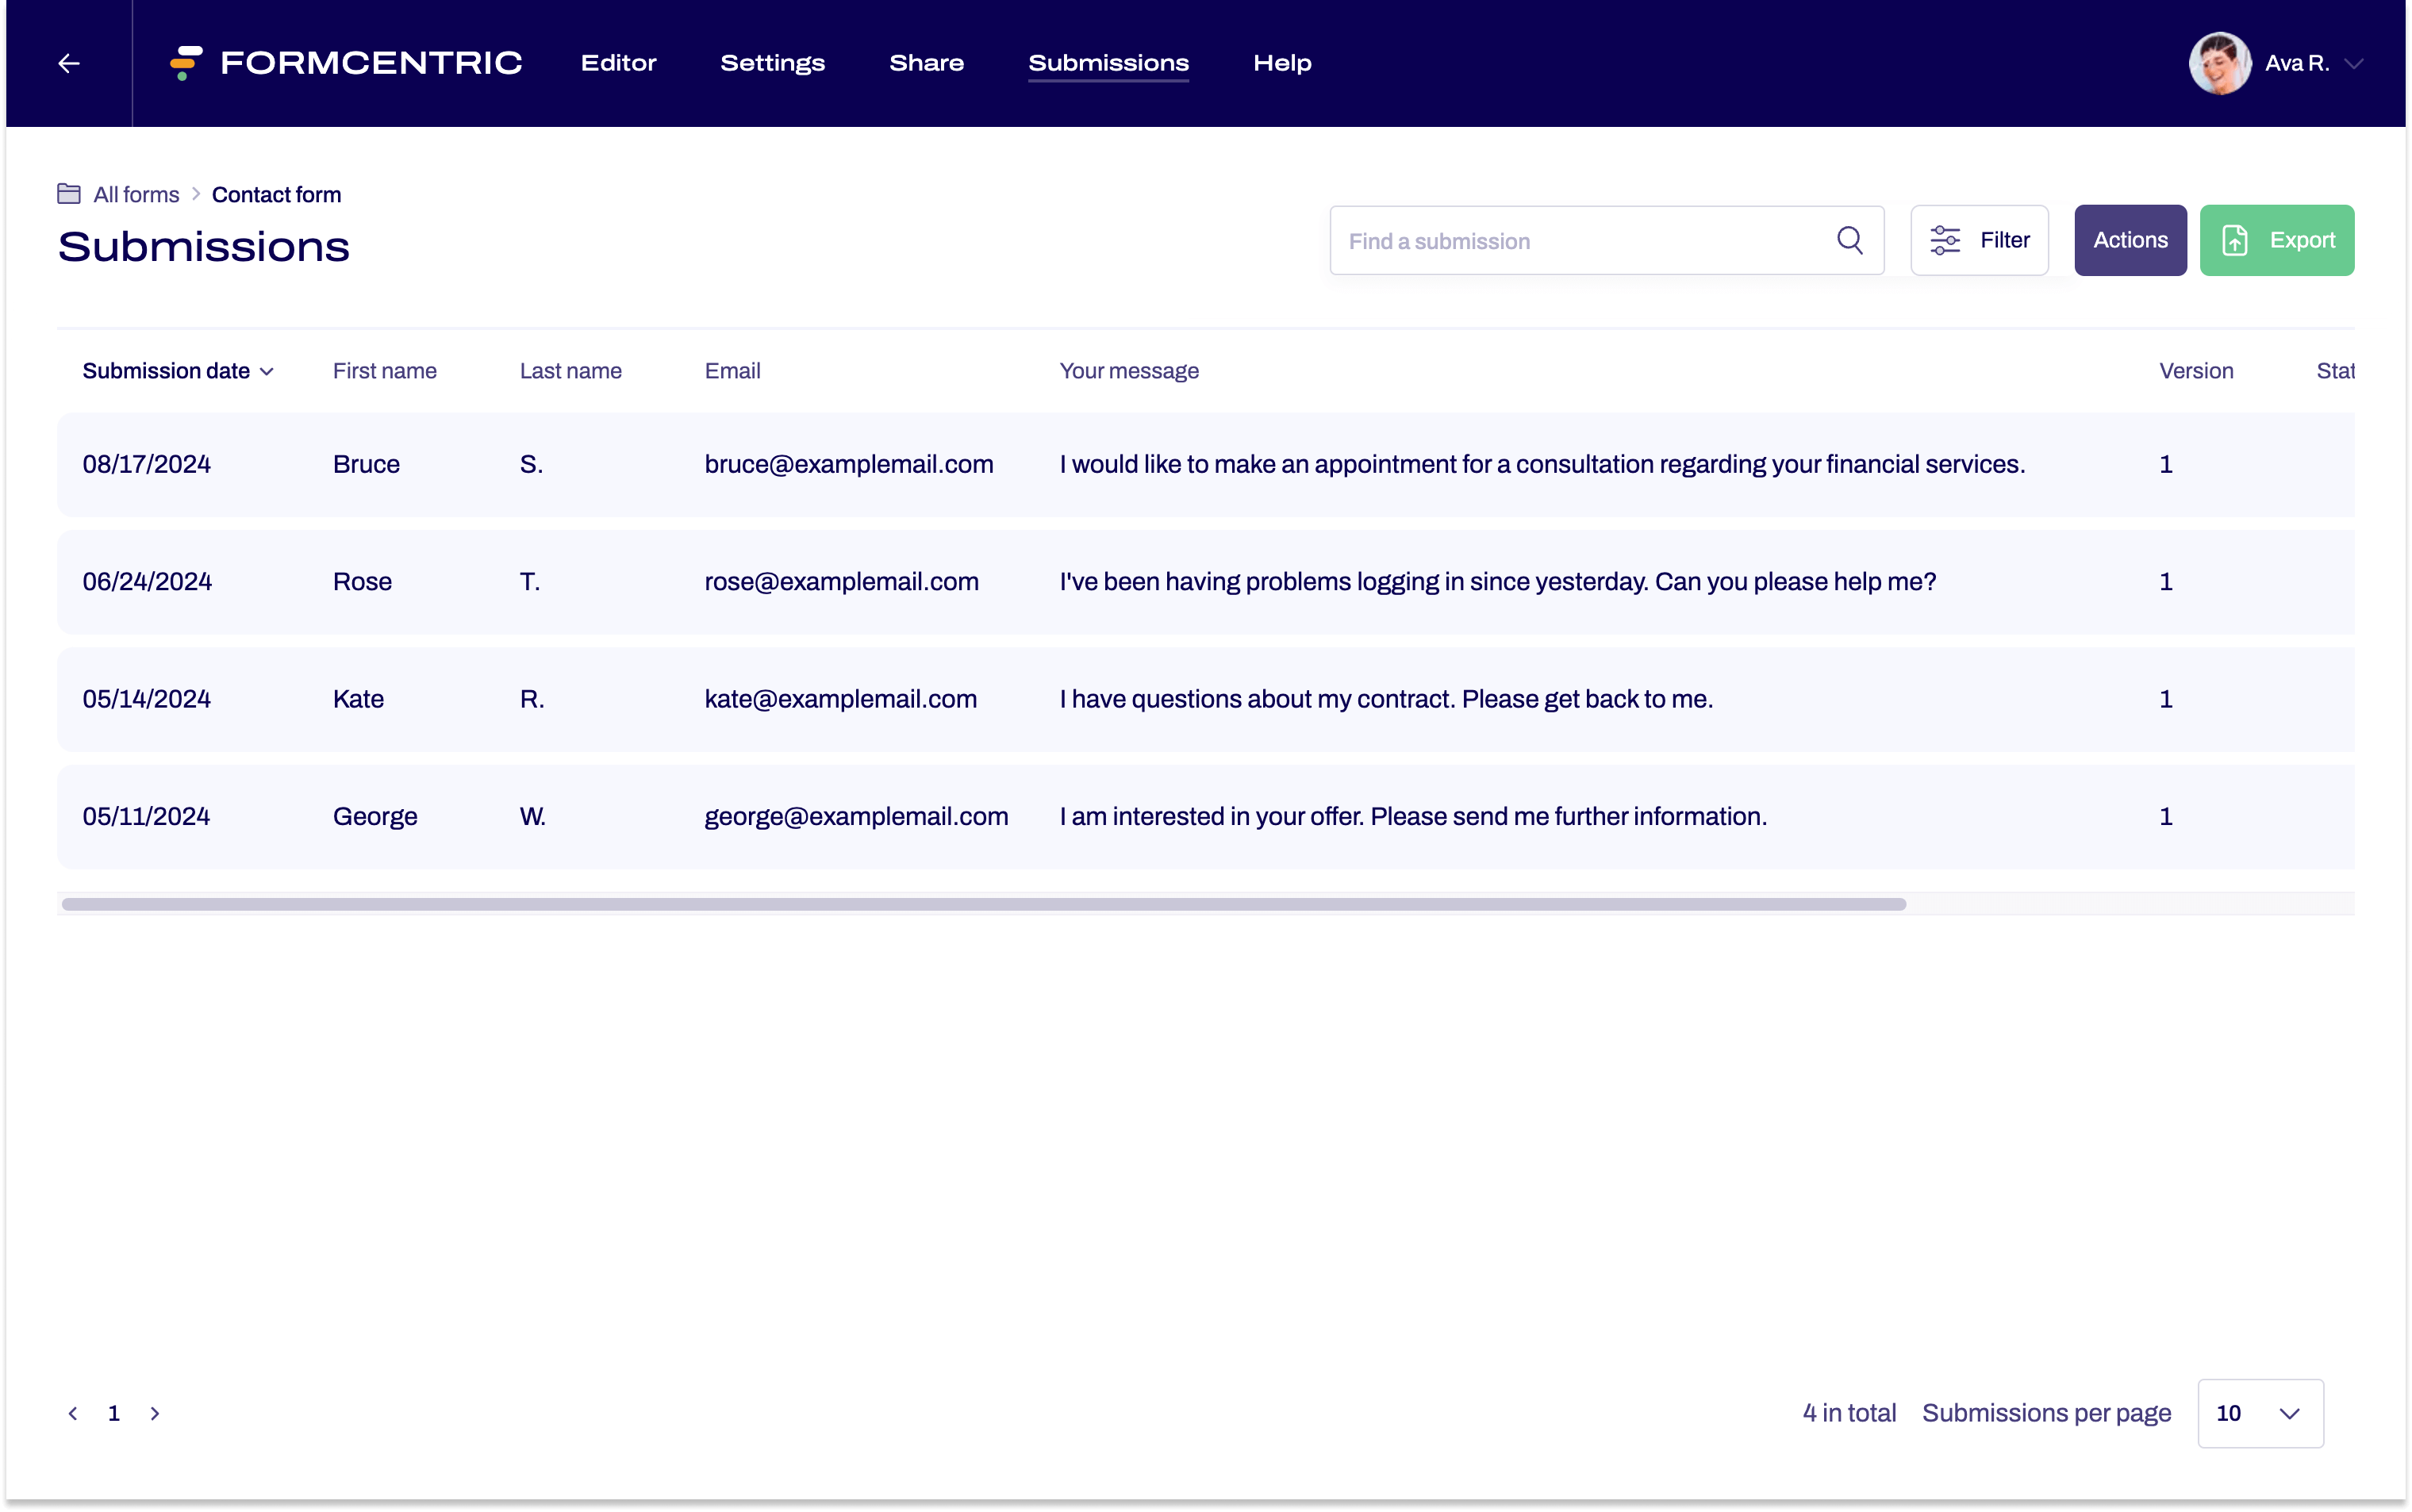
Task: Open the account menu chevron beside Ava R.
Action: click(x=2357, y=63)
